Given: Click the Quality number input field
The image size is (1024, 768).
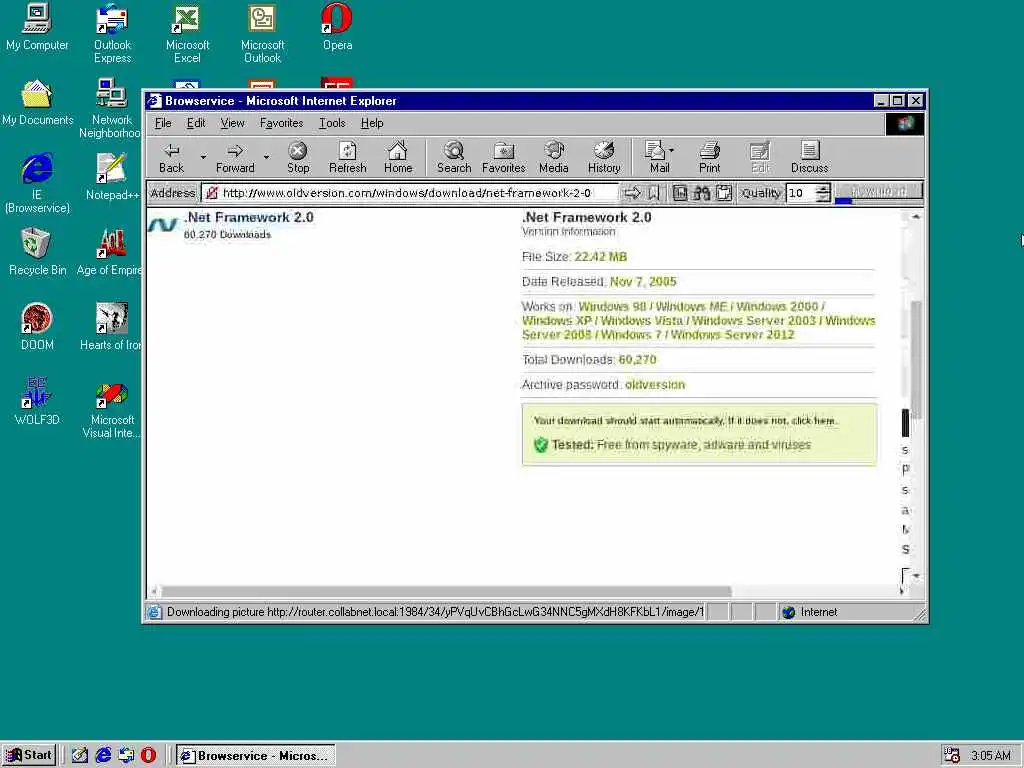Looking at the screenshot, I should [801, 193].
